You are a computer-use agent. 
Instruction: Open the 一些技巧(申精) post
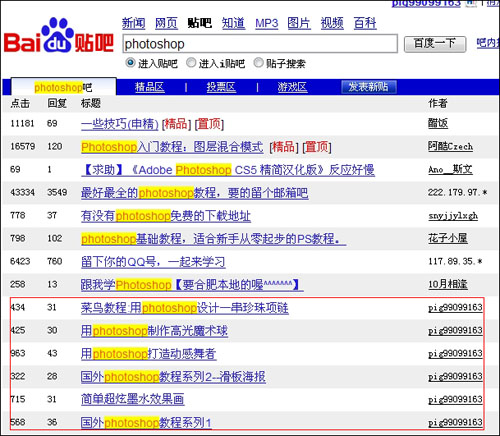[120, 124]
